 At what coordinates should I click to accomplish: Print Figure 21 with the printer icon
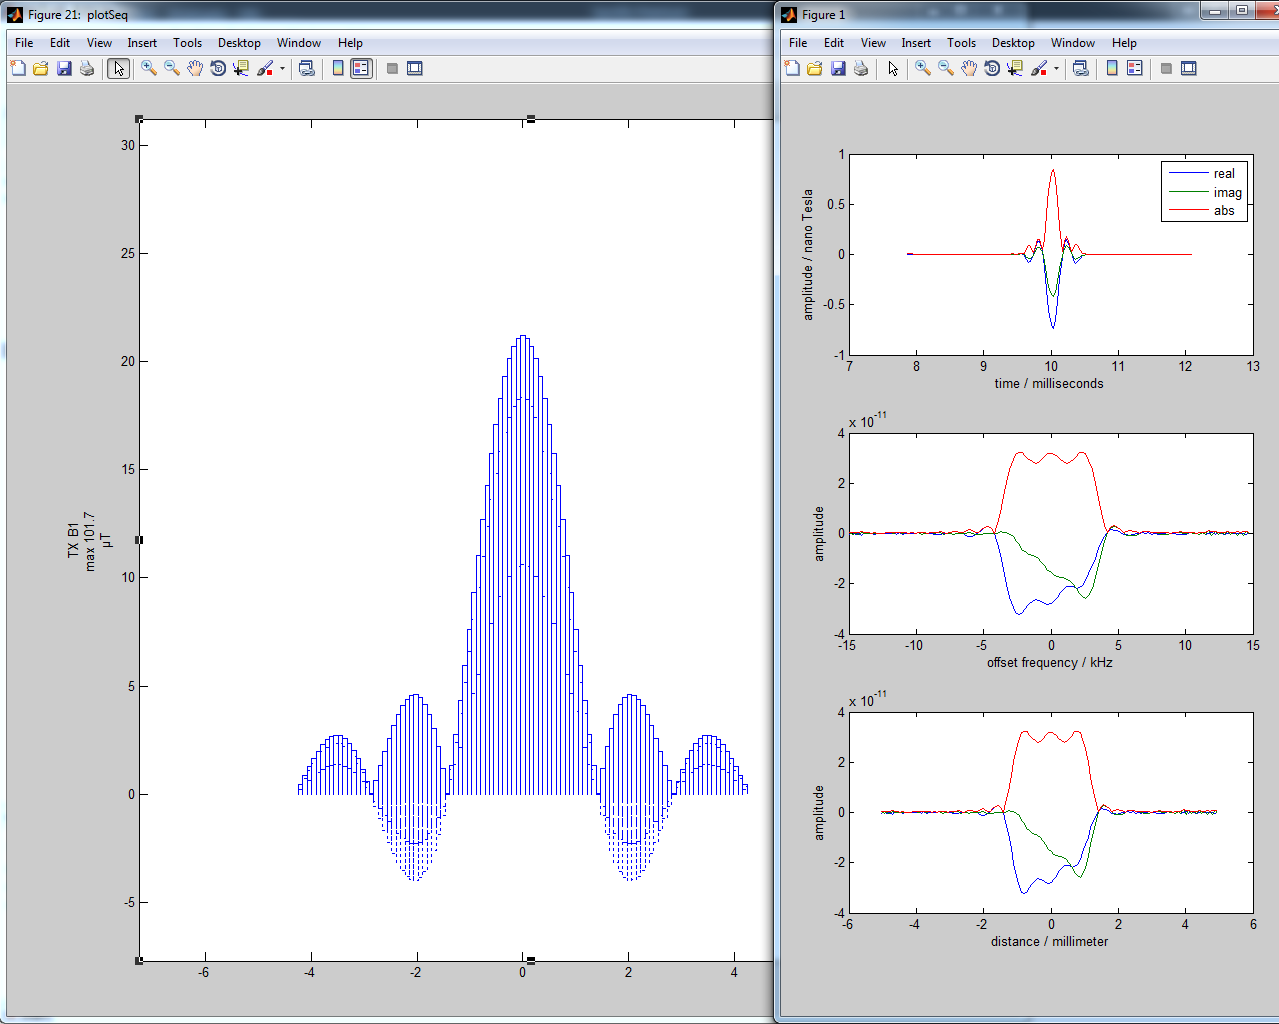87,68
